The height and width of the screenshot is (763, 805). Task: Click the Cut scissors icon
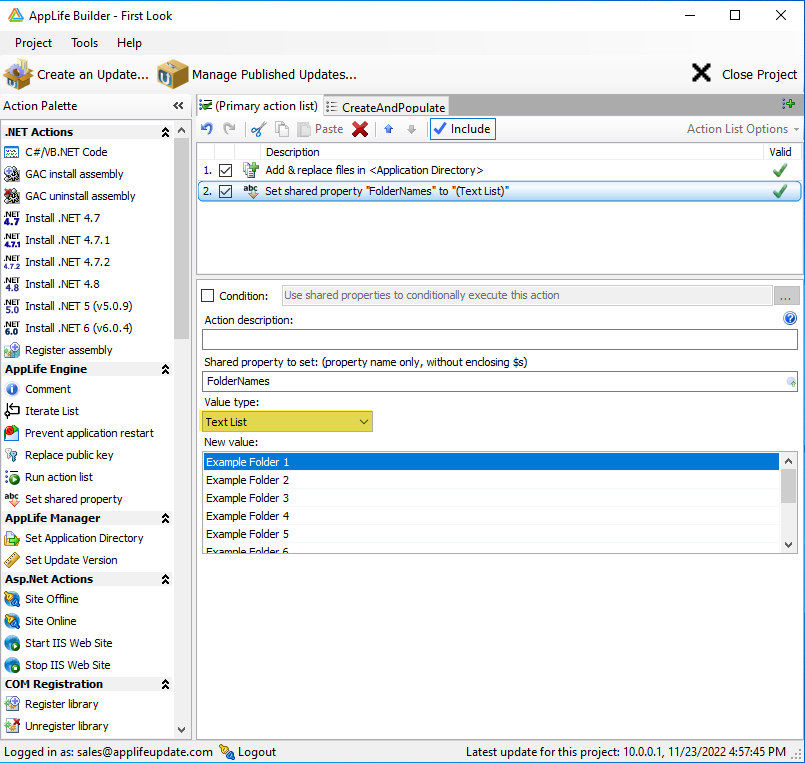258,129
